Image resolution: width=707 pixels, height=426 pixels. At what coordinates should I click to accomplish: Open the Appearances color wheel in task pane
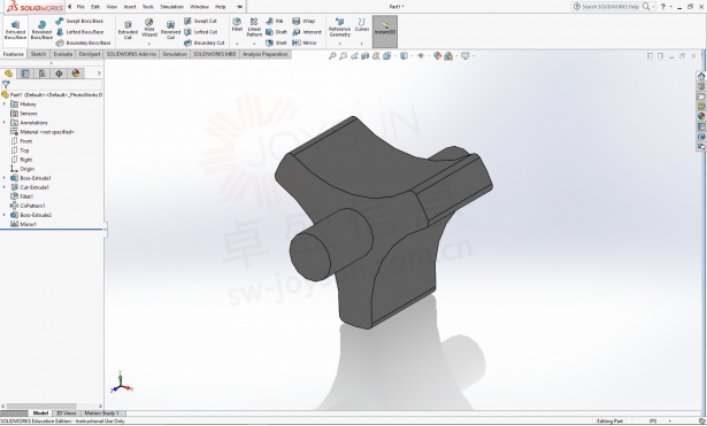pyautogui.click(x=701, y=116)
